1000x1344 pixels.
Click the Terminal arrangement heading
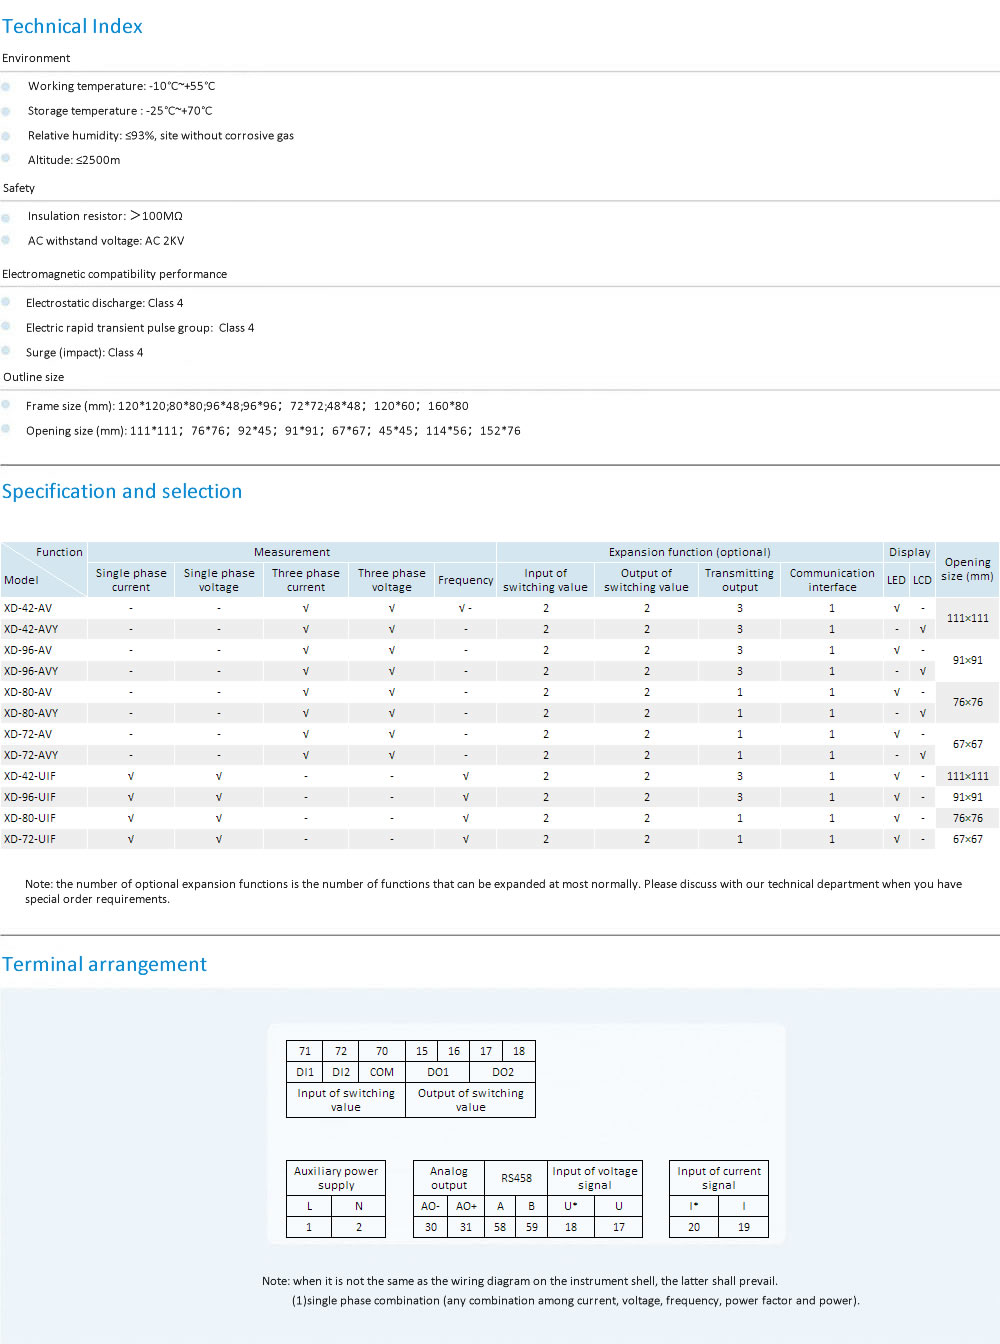pos(104,965)
